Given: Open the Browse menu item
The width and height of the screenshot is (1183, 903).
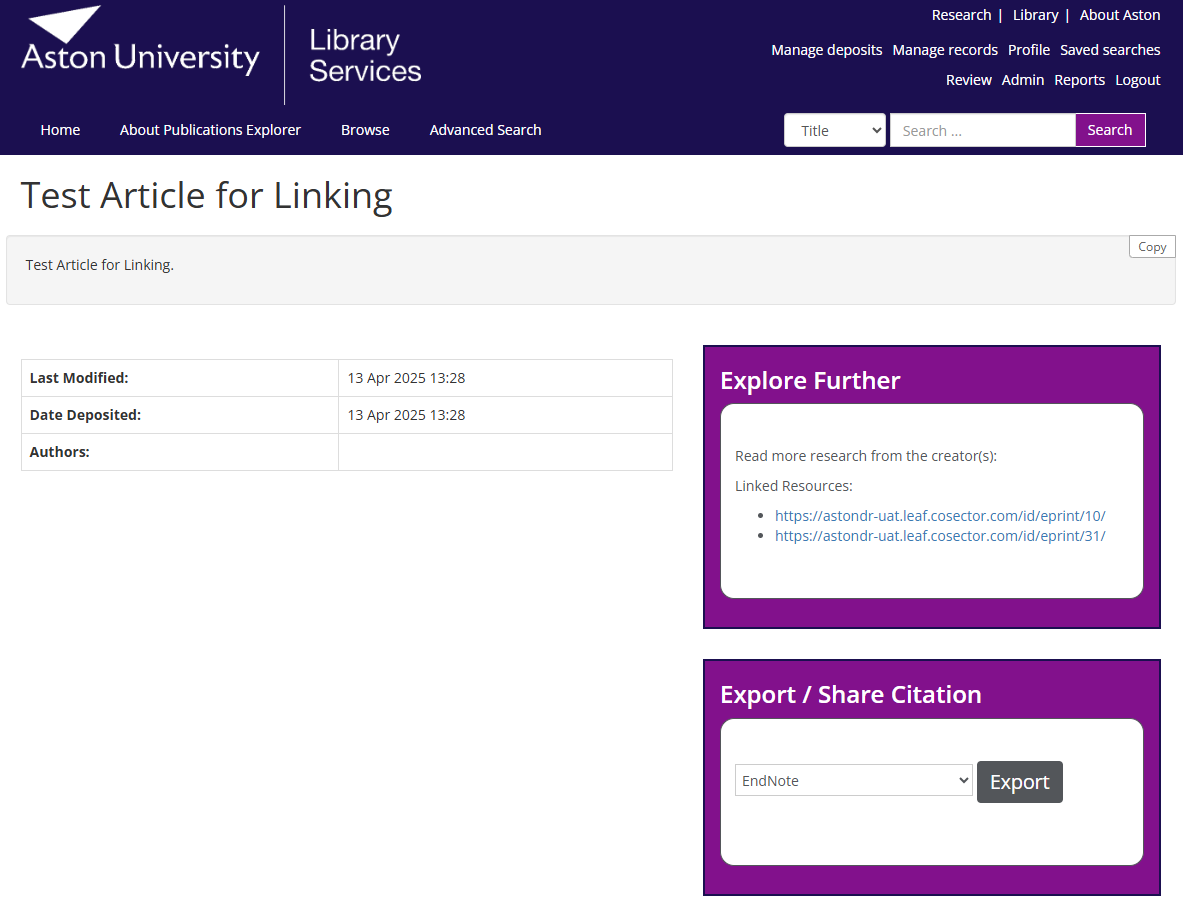Looking at the screenshot, I should pos(365,130).
